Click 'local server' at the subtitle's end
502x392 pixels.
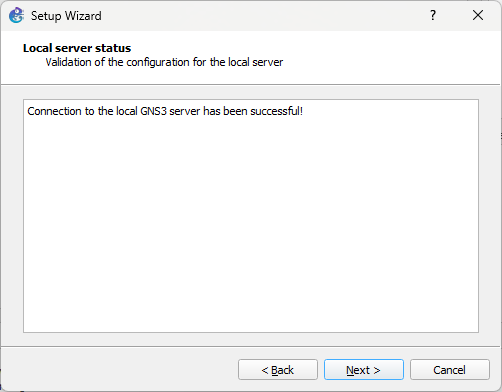coord(256,62)
